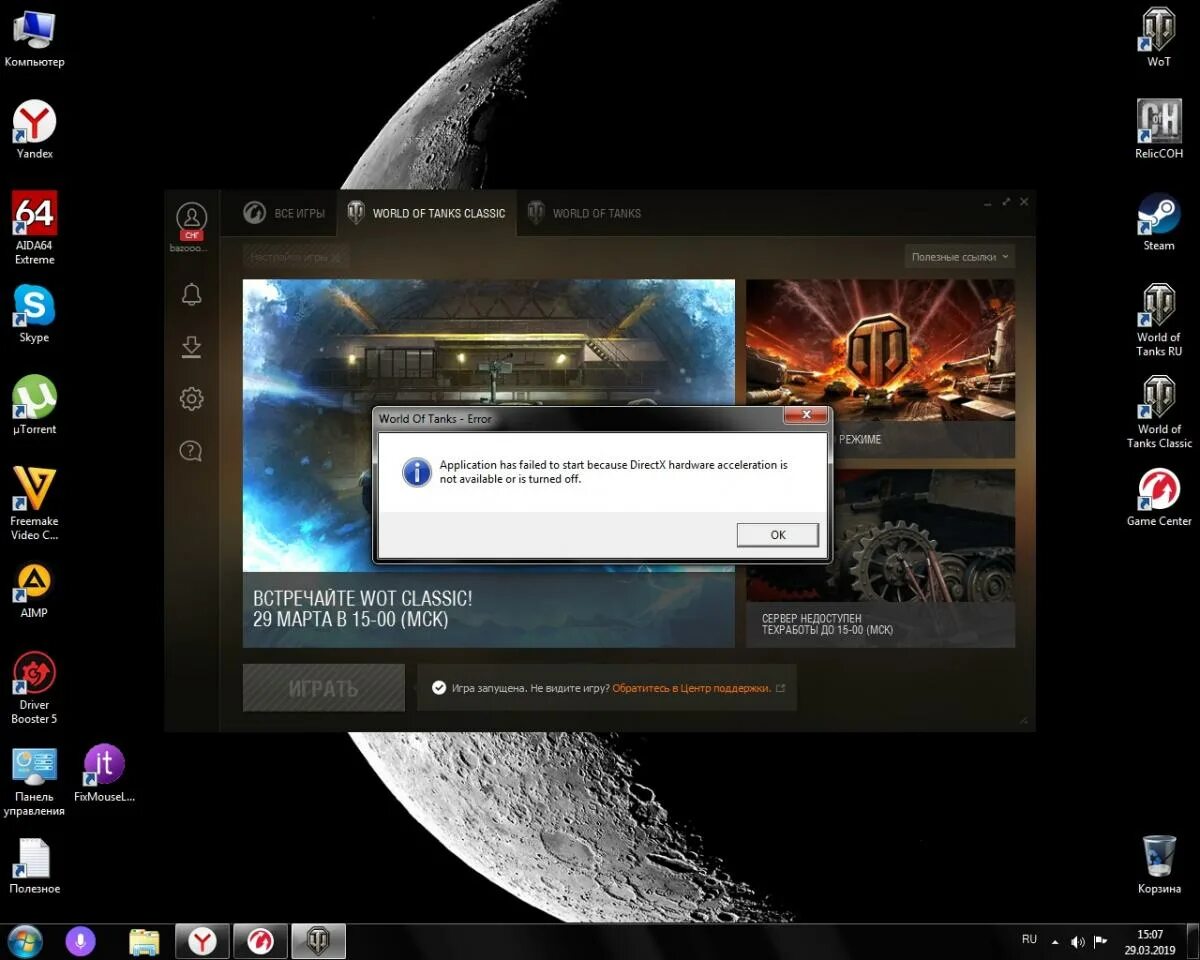Viewport: 1200px width, 960px height.
Task: Open the Windows Start menu
Action: (25, 941)
